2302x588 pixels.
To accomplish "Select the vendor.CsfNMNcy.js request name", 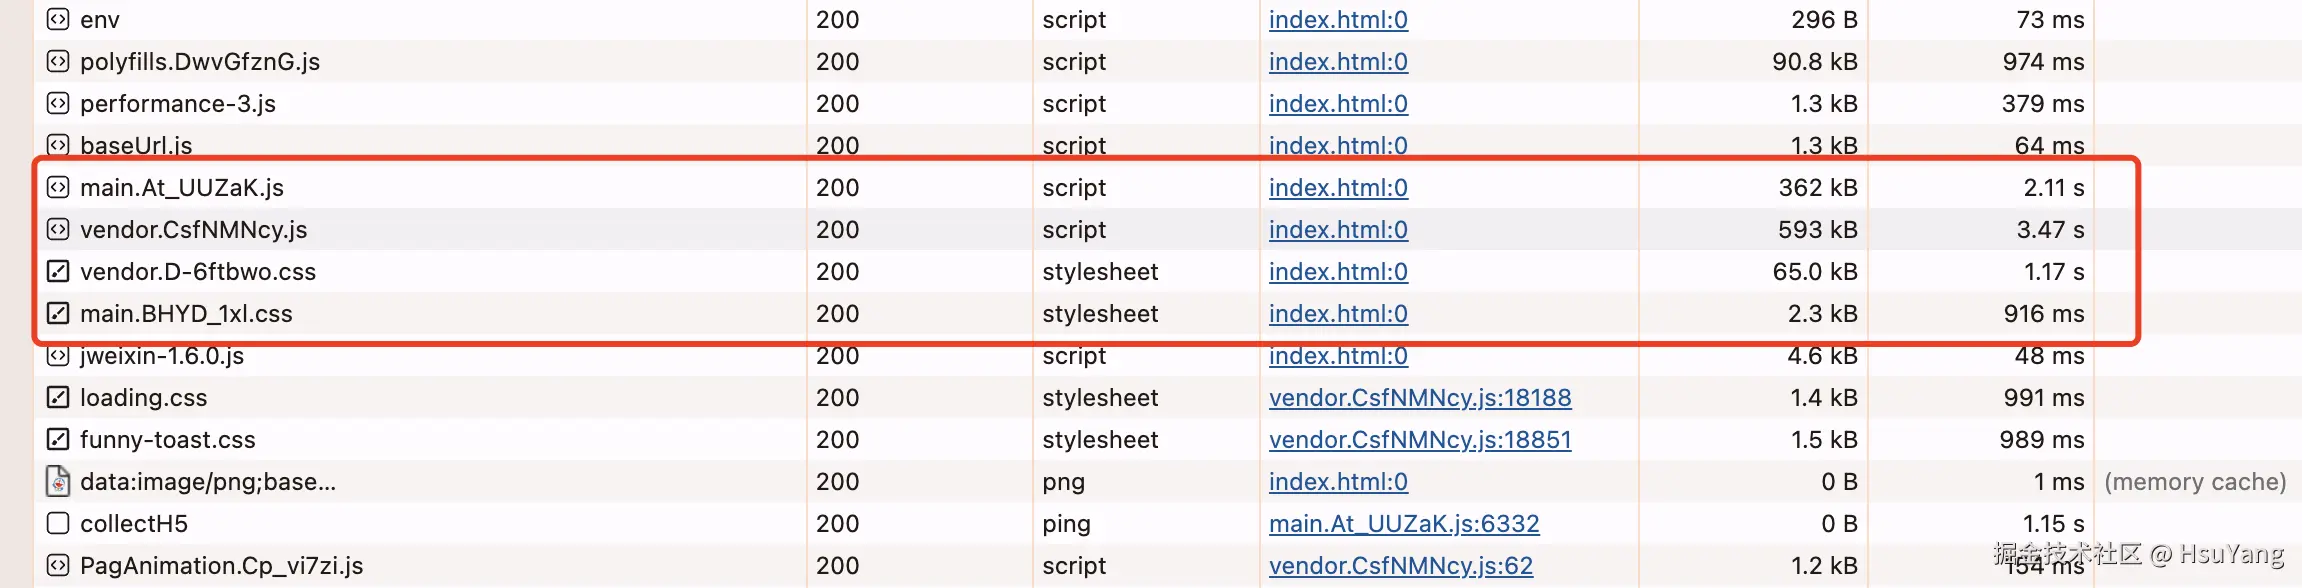I will coord(194,229).
